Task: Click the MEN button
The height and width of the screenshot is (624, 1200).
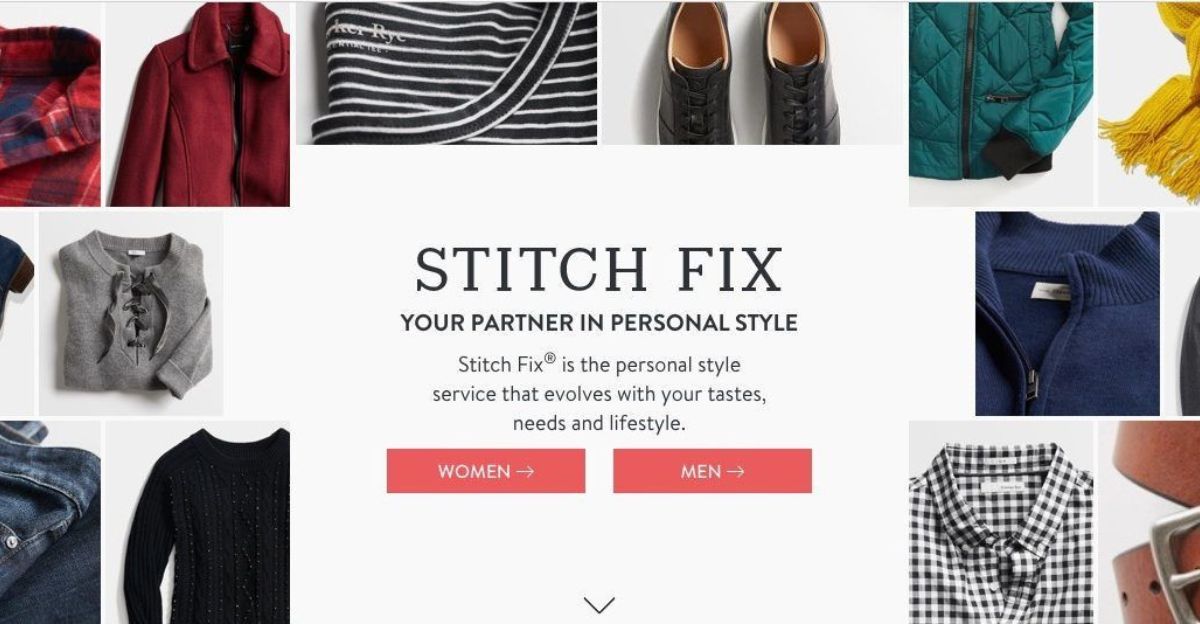Action: (712, 471)
